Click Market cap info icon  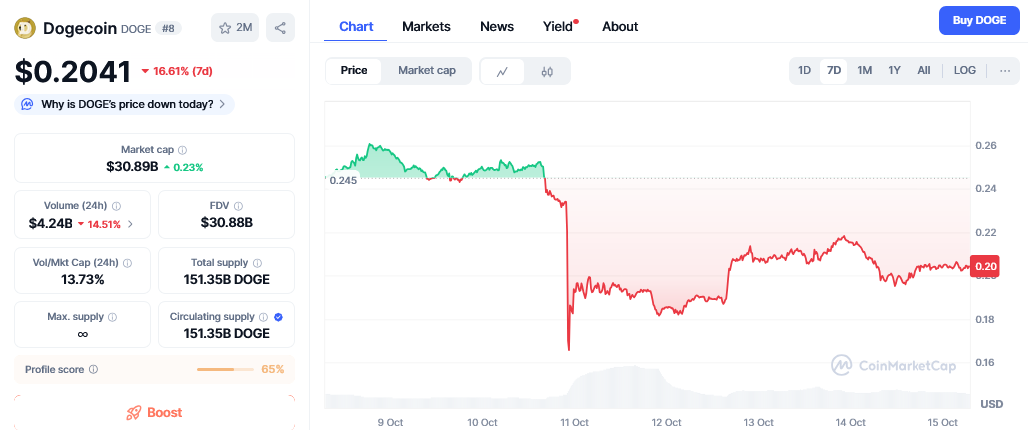182,150
